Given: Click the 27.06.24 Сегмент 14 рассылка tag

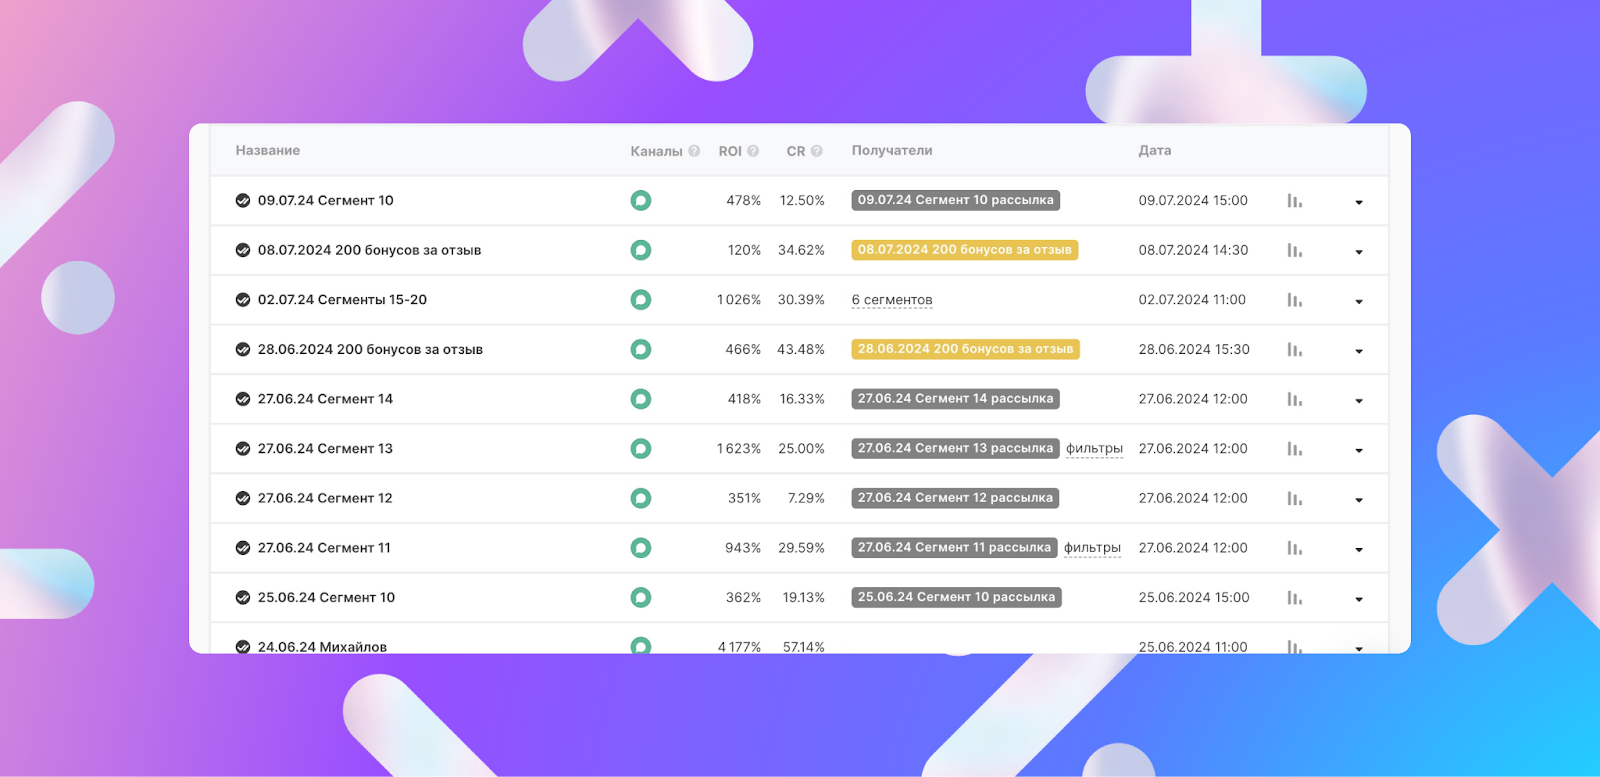Looking at the screenshot, I should pos(955,399).
